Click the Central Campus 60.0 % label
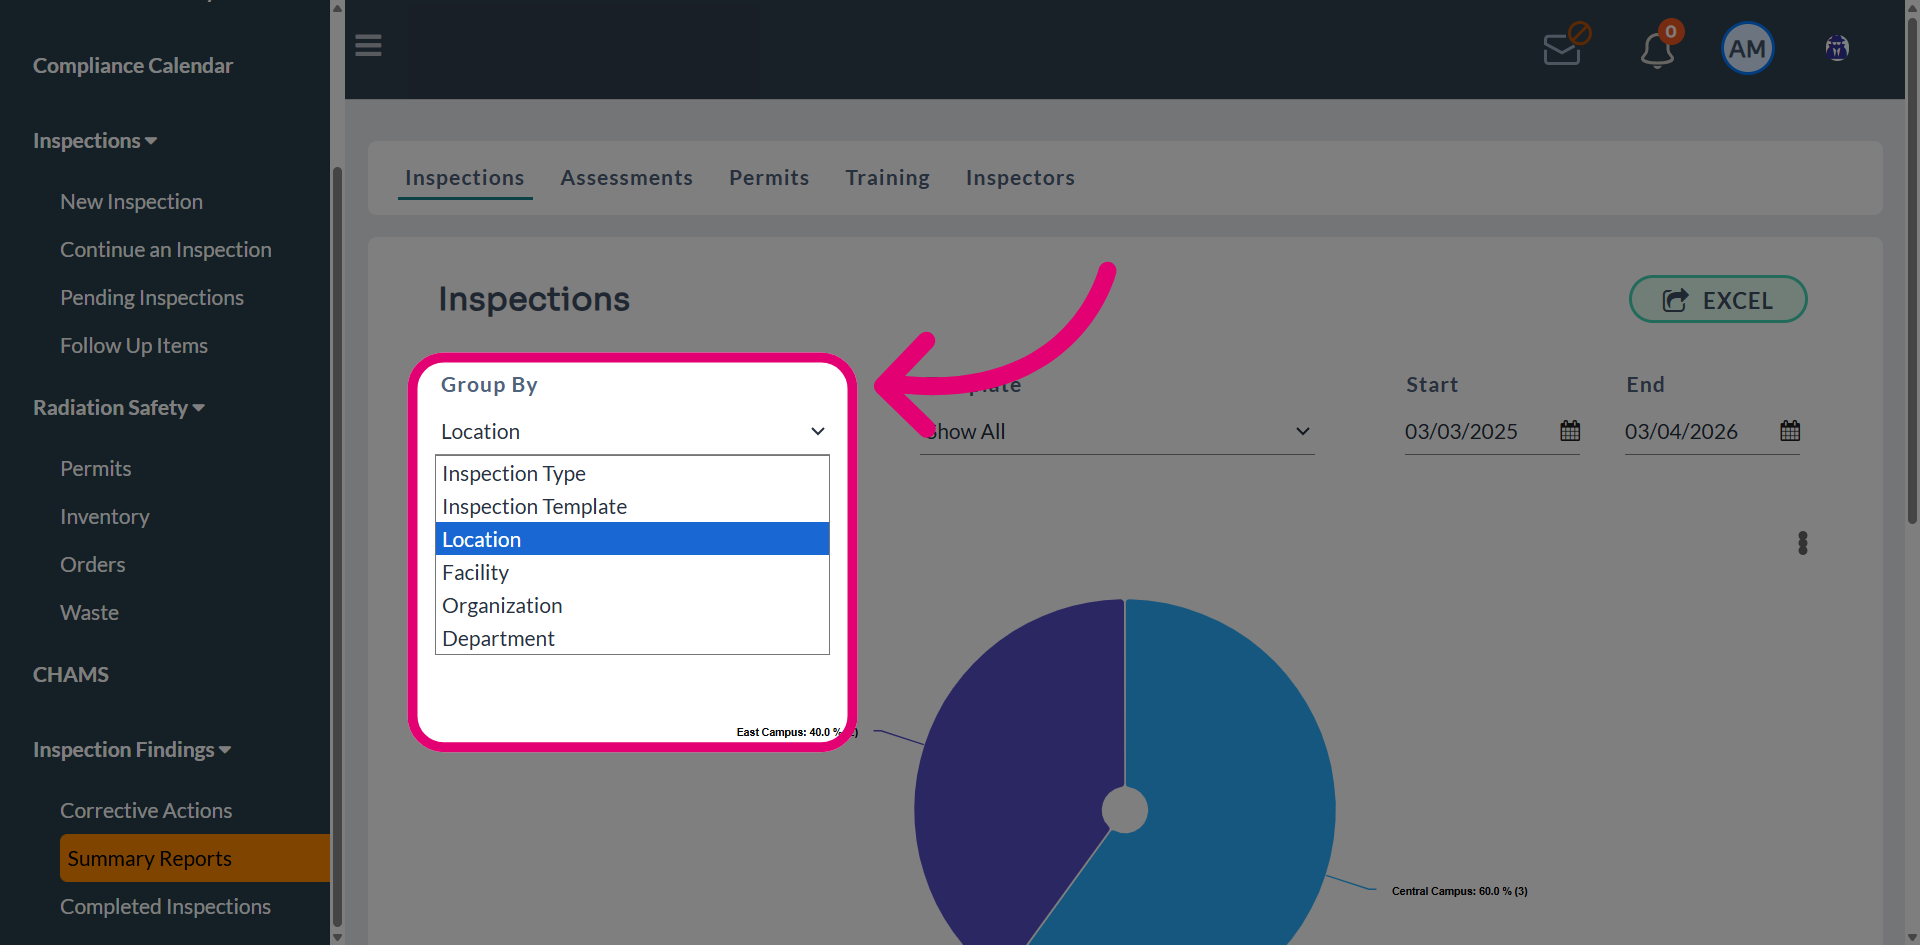This screenshot has width=1920, height=945. [1460, 891]
